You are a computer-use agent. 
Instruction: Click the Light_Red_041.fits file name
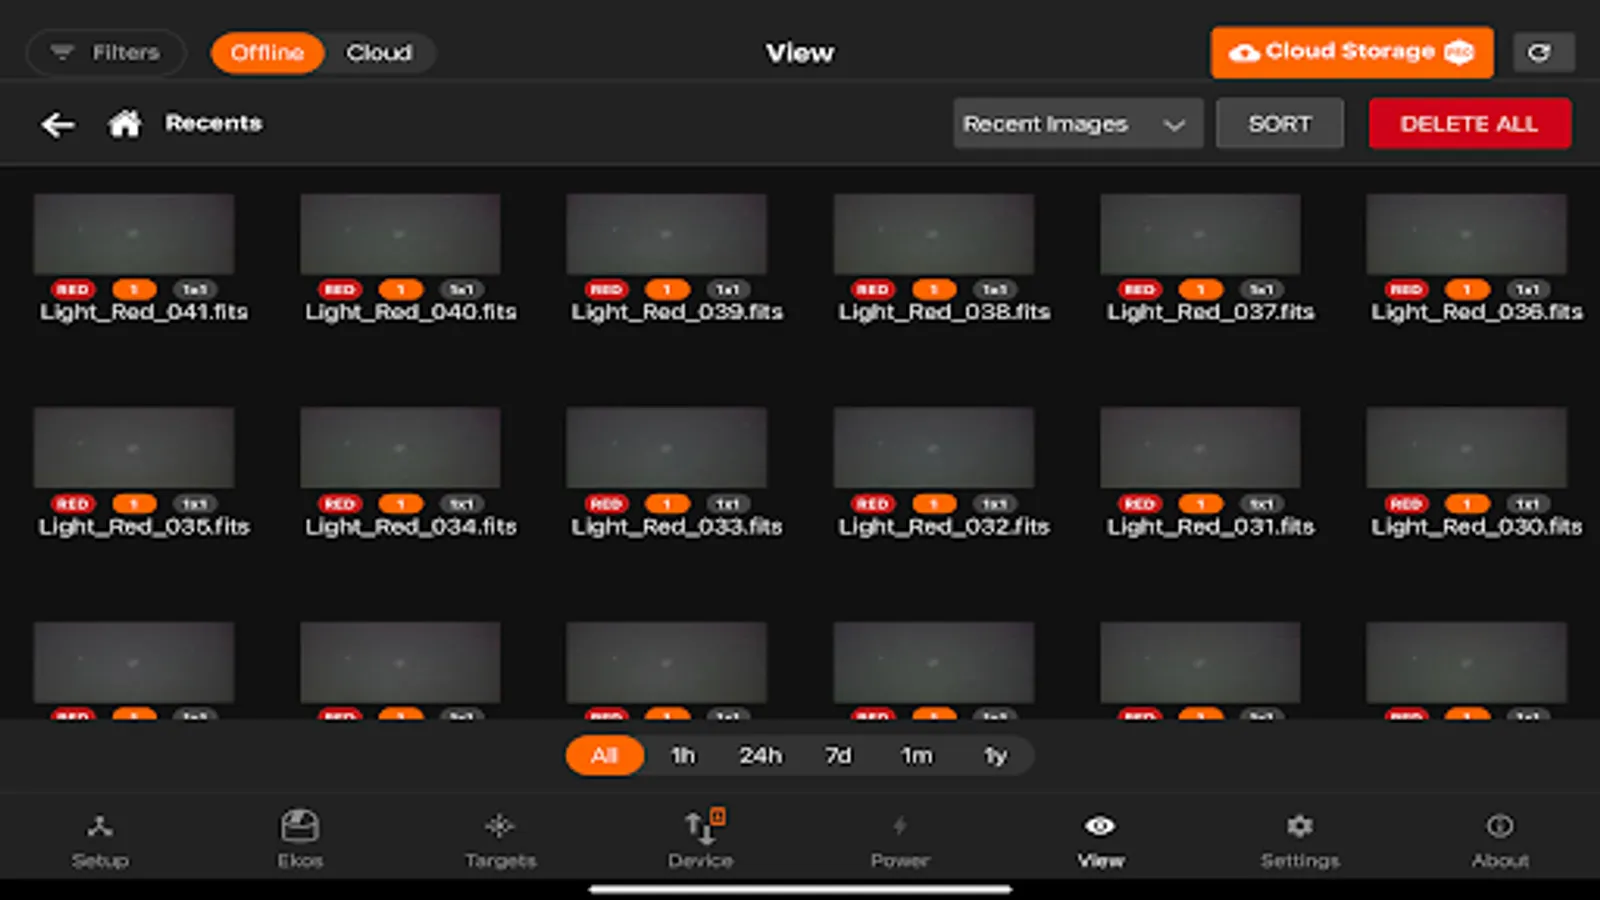click(144, 312)
